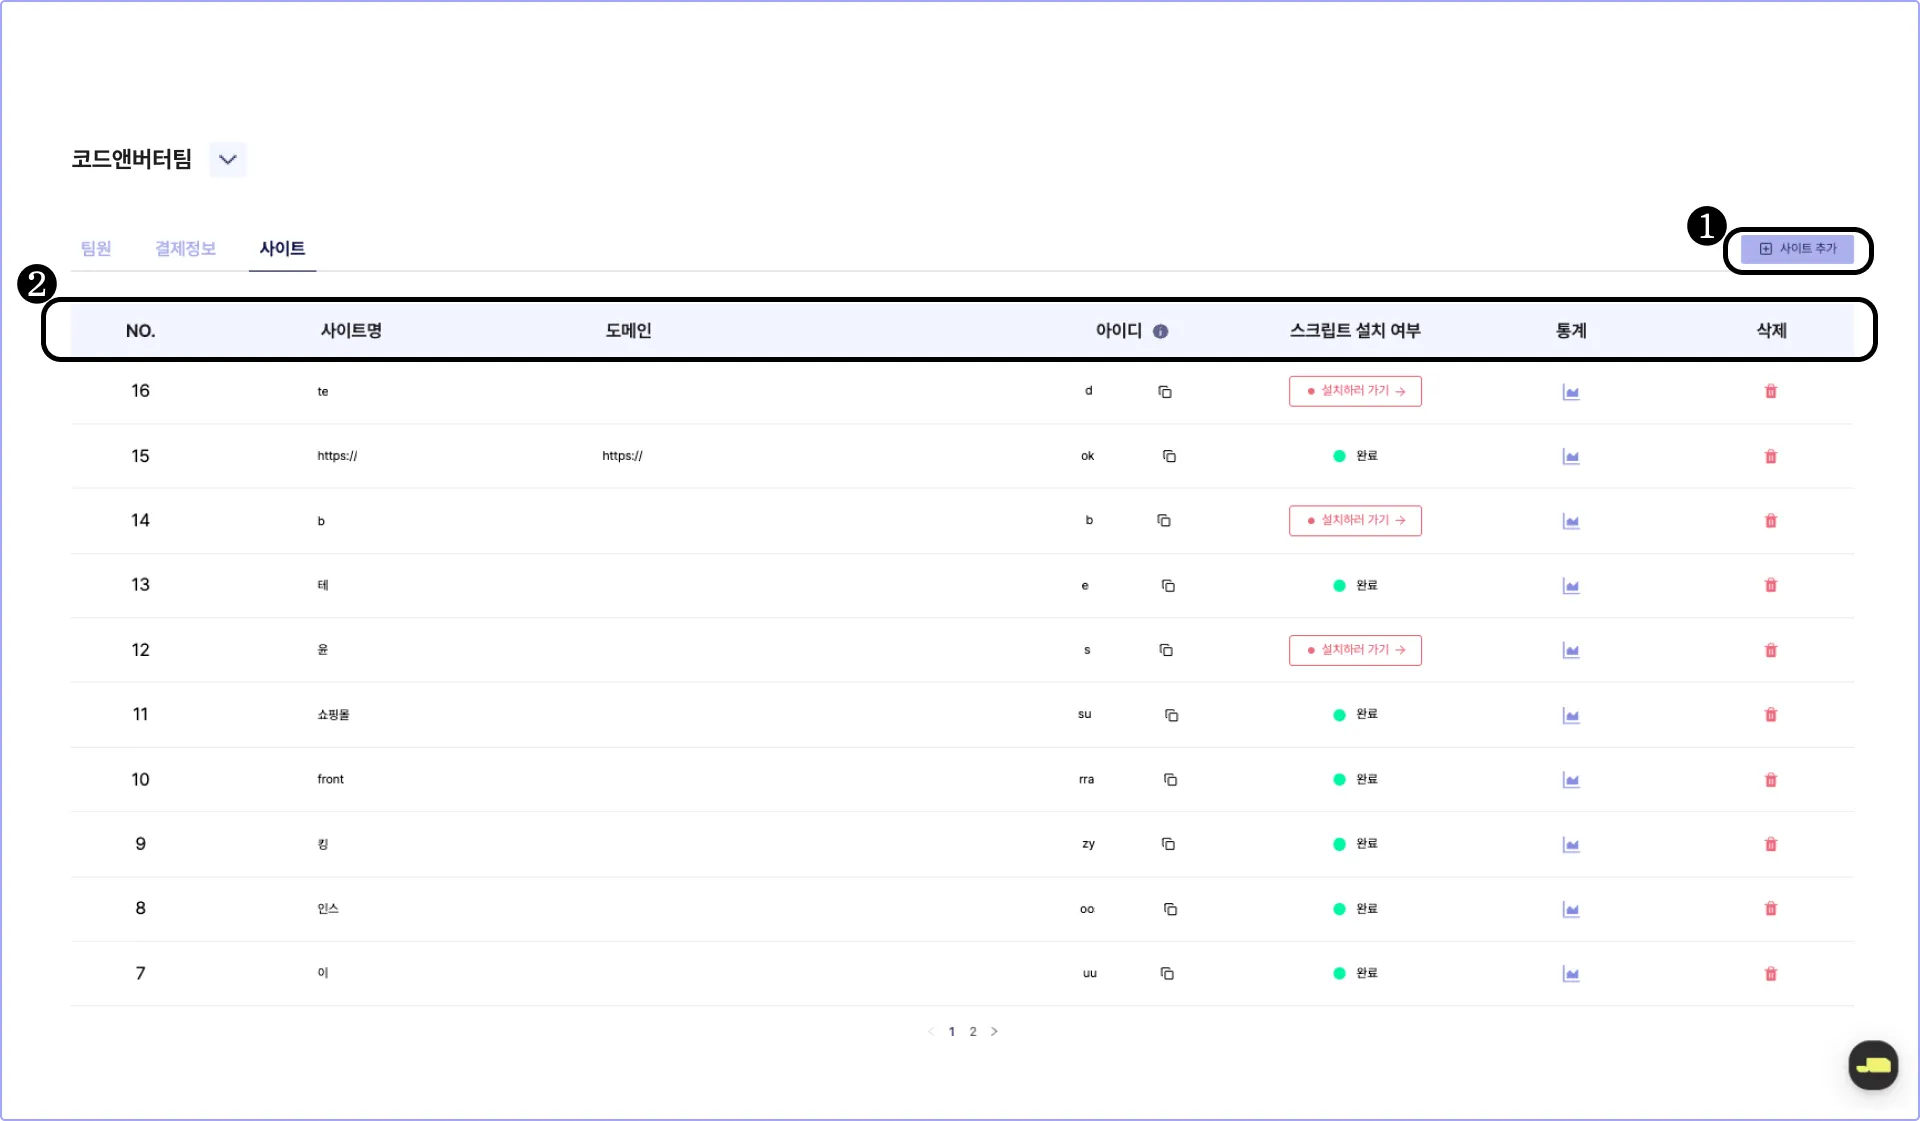
Task: Click 설치하러 가기 for site 14
Action: (x=1355, y=520)
